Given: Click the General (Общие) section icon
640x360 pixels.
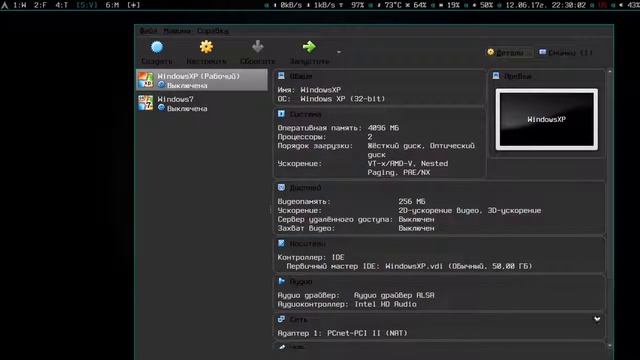Looking at the screenshot, I should [x=281, y=76].
